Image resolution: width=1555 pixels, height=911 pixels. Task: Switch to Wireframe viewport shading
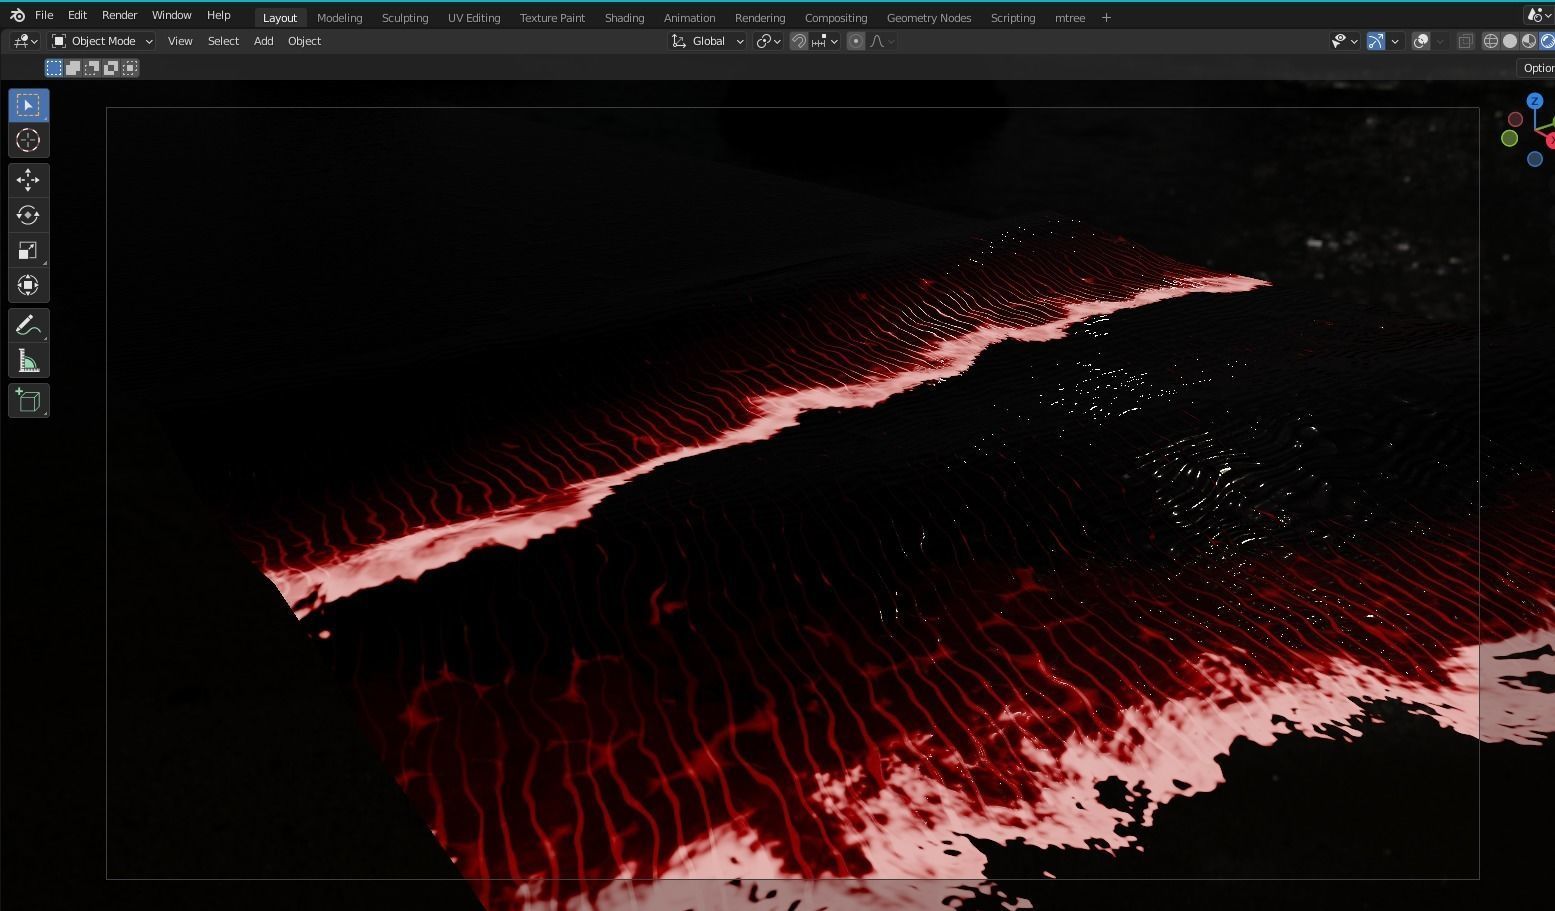click(1491, 41)
